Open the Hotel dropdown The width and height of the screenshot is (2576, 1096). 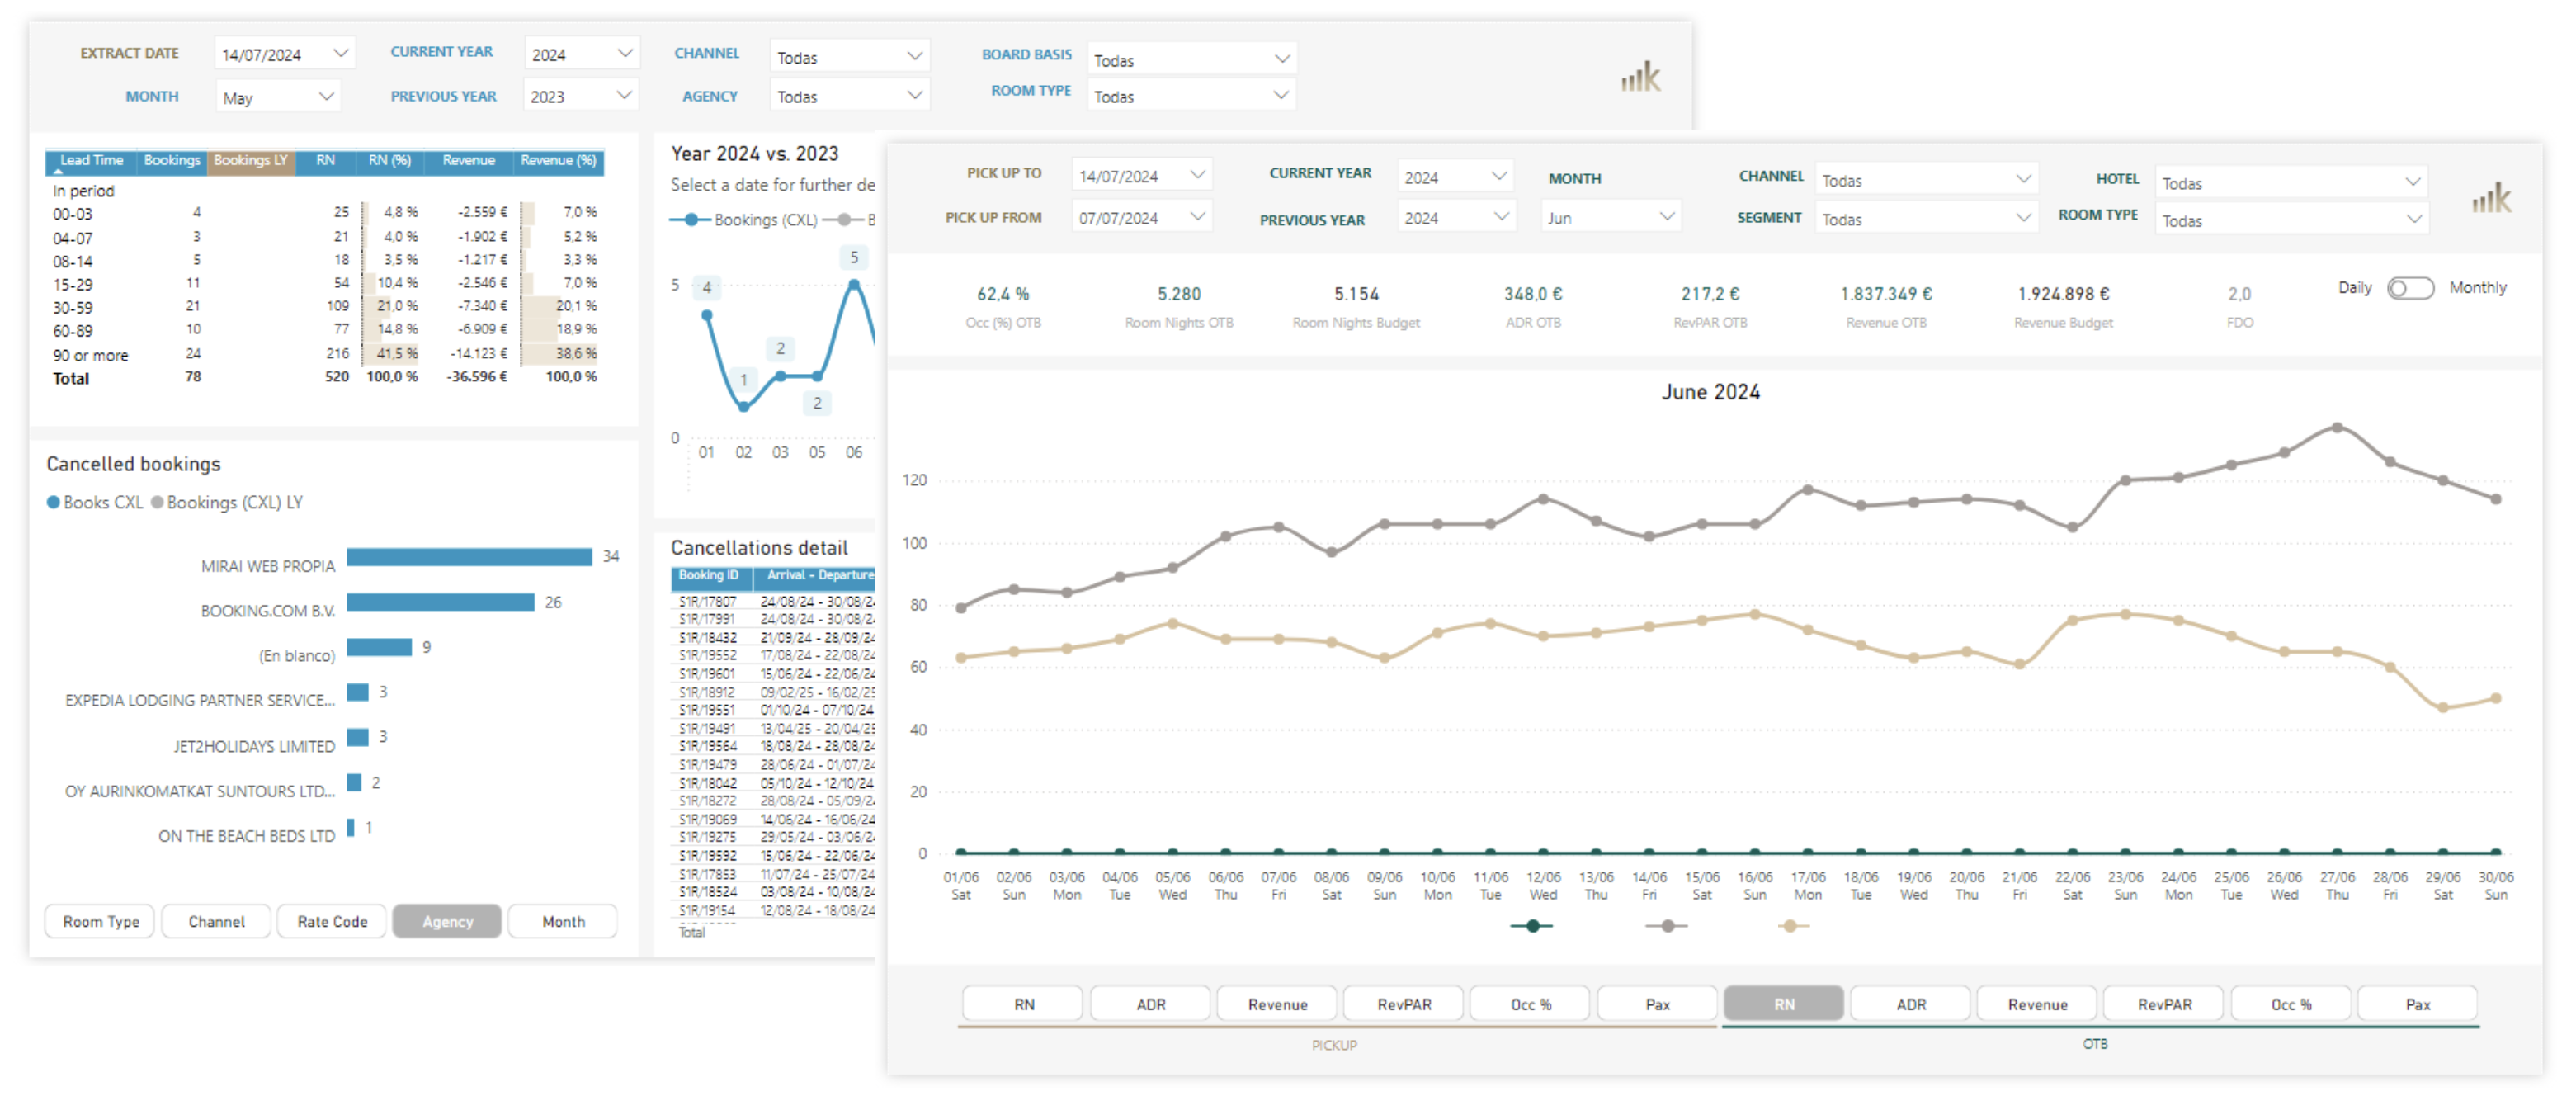coord(2291,183)
